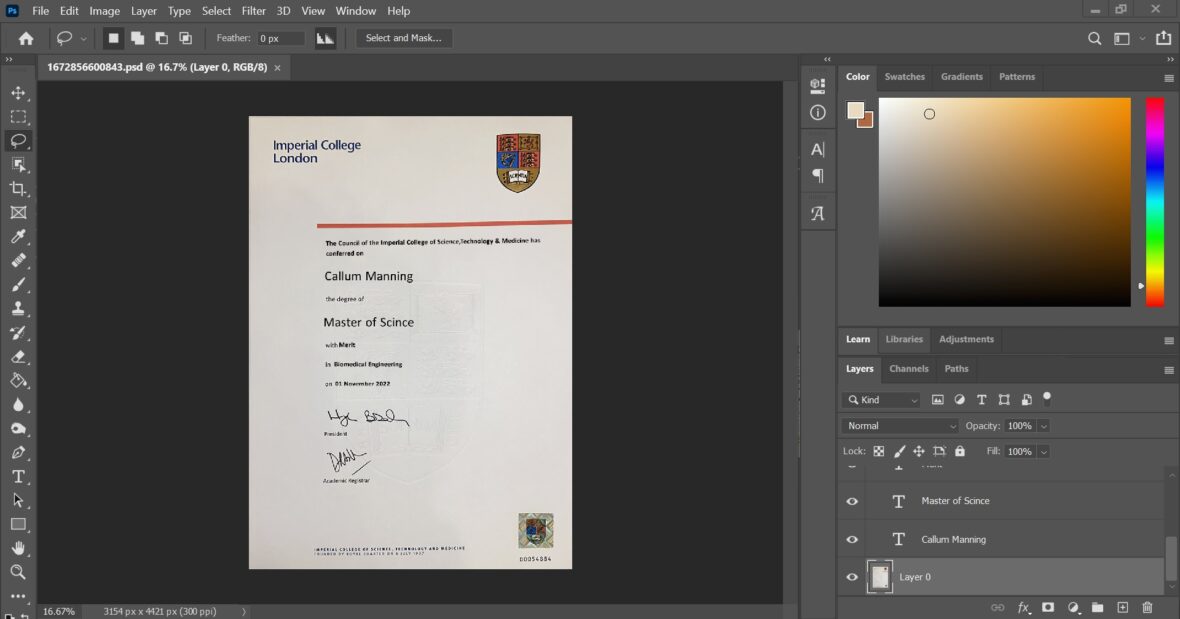Screen dimensions: 1180x619
Task: Toggle anti-alias option icon
Action: click(325, 38)
